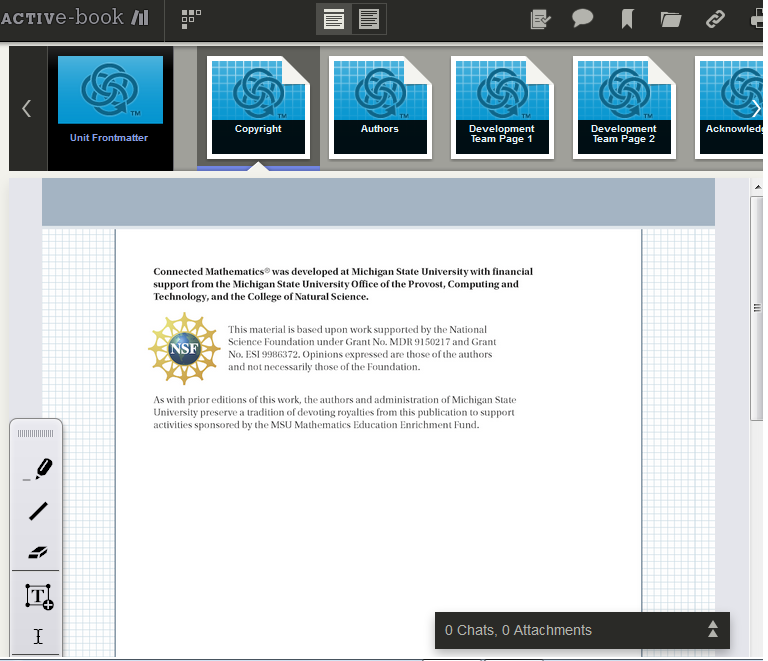Click the 'Connected Mathematics' bold paragraph
Image resolution: width=768 pixels, height=661 pixels.
tap(343, 284)
